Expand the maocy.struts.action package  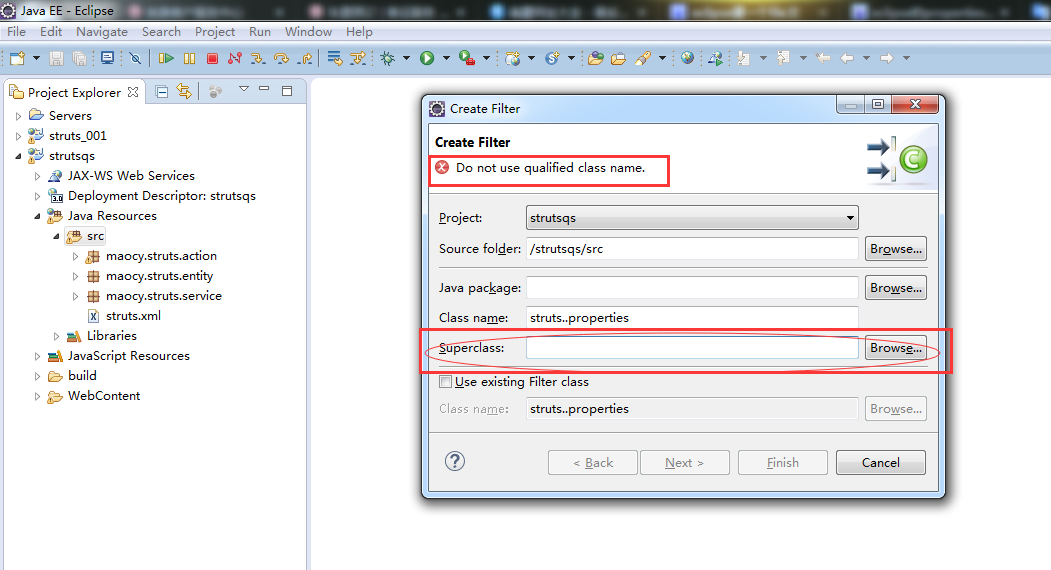(75, 256)
